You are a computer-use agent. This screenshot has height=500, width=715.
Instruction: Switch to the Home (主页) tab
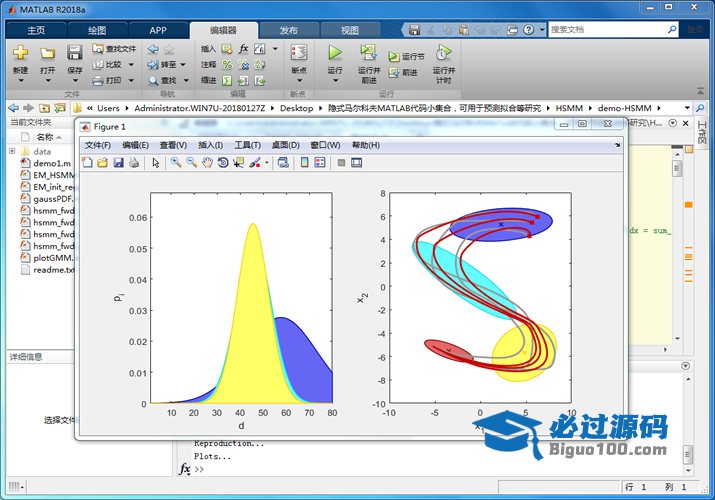coord(36,30)
